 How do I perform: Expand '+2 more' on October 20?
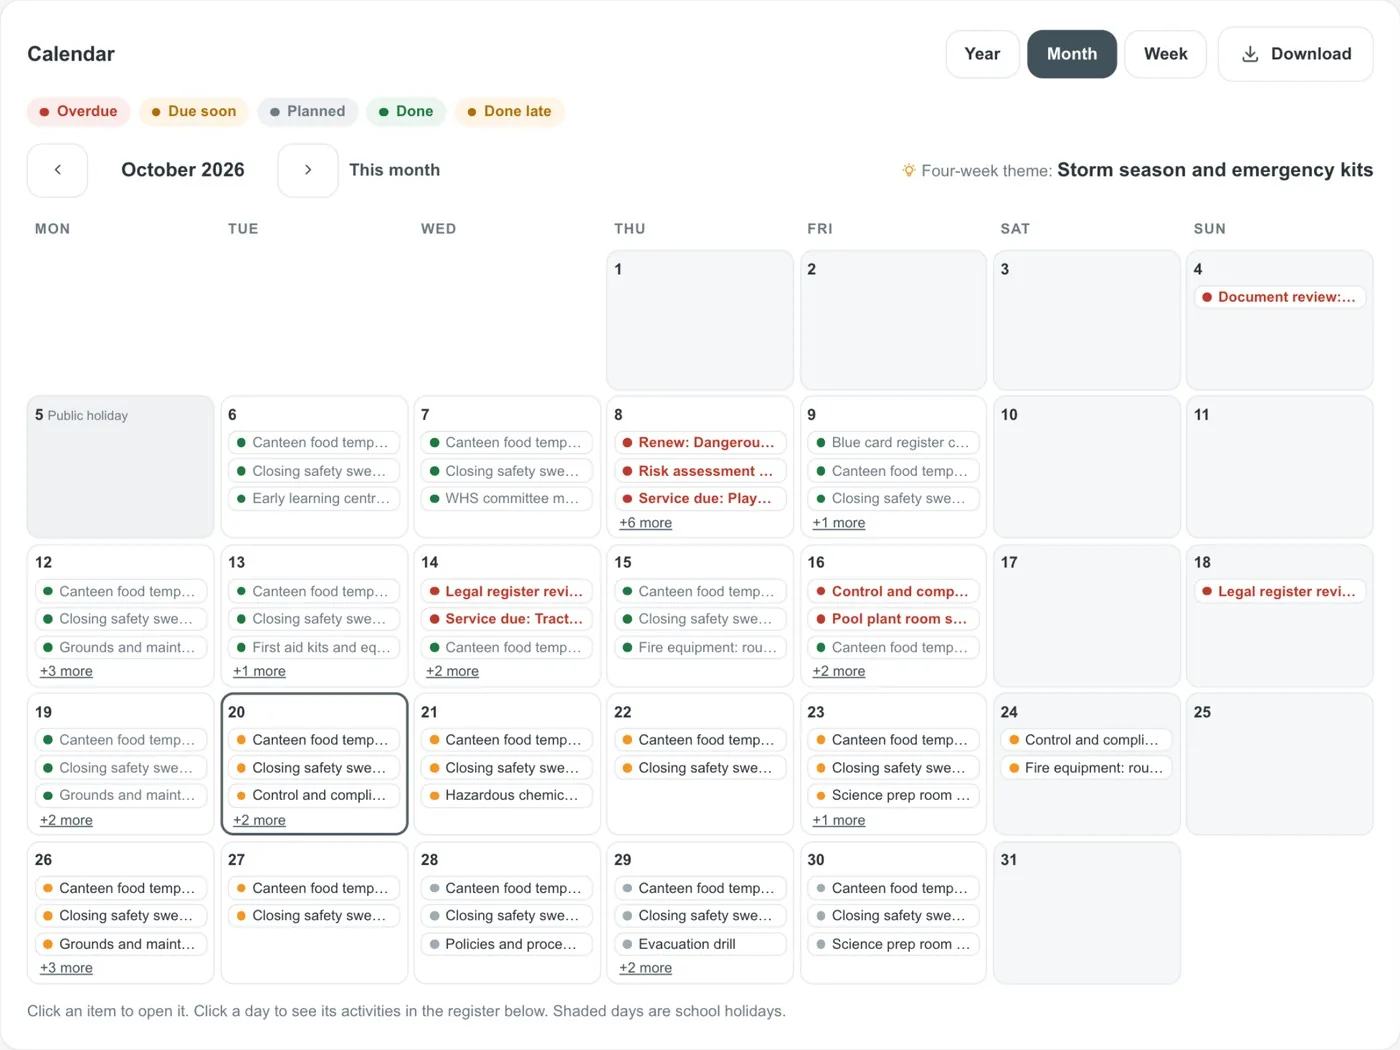pyautogui.click(x=259, y=820)
